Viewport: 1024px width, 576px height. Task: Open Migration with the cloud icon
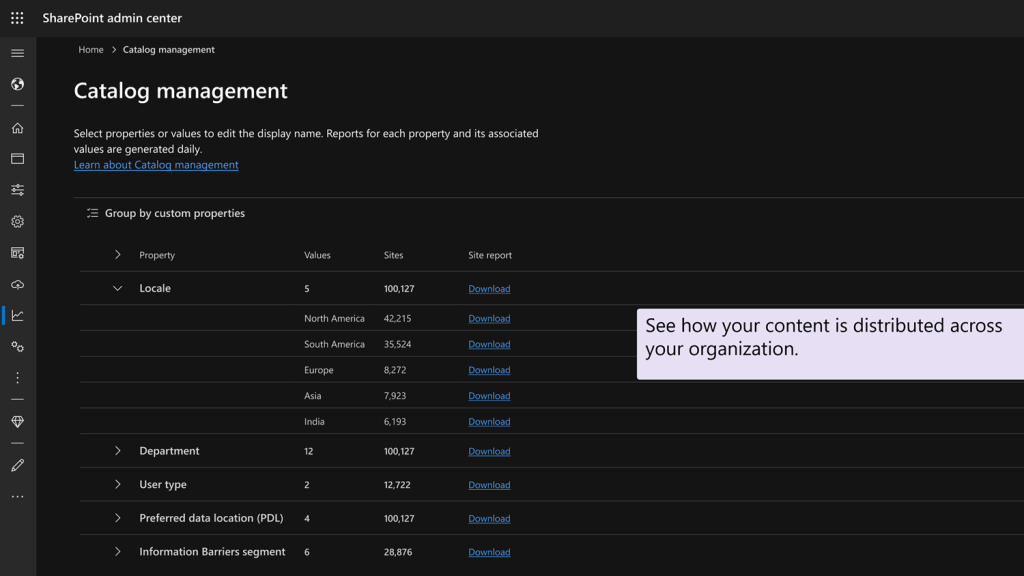pos(17,285)
